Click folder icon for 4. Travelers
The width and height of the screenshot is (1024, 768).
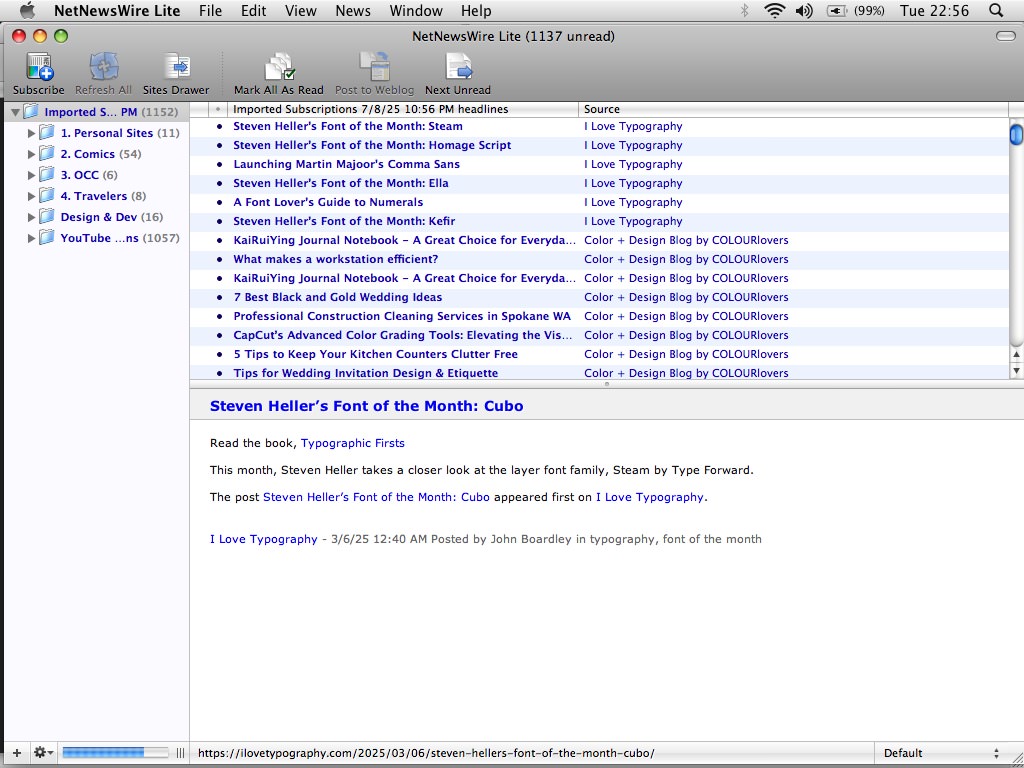pyautogui.click(x=46, y=196)
